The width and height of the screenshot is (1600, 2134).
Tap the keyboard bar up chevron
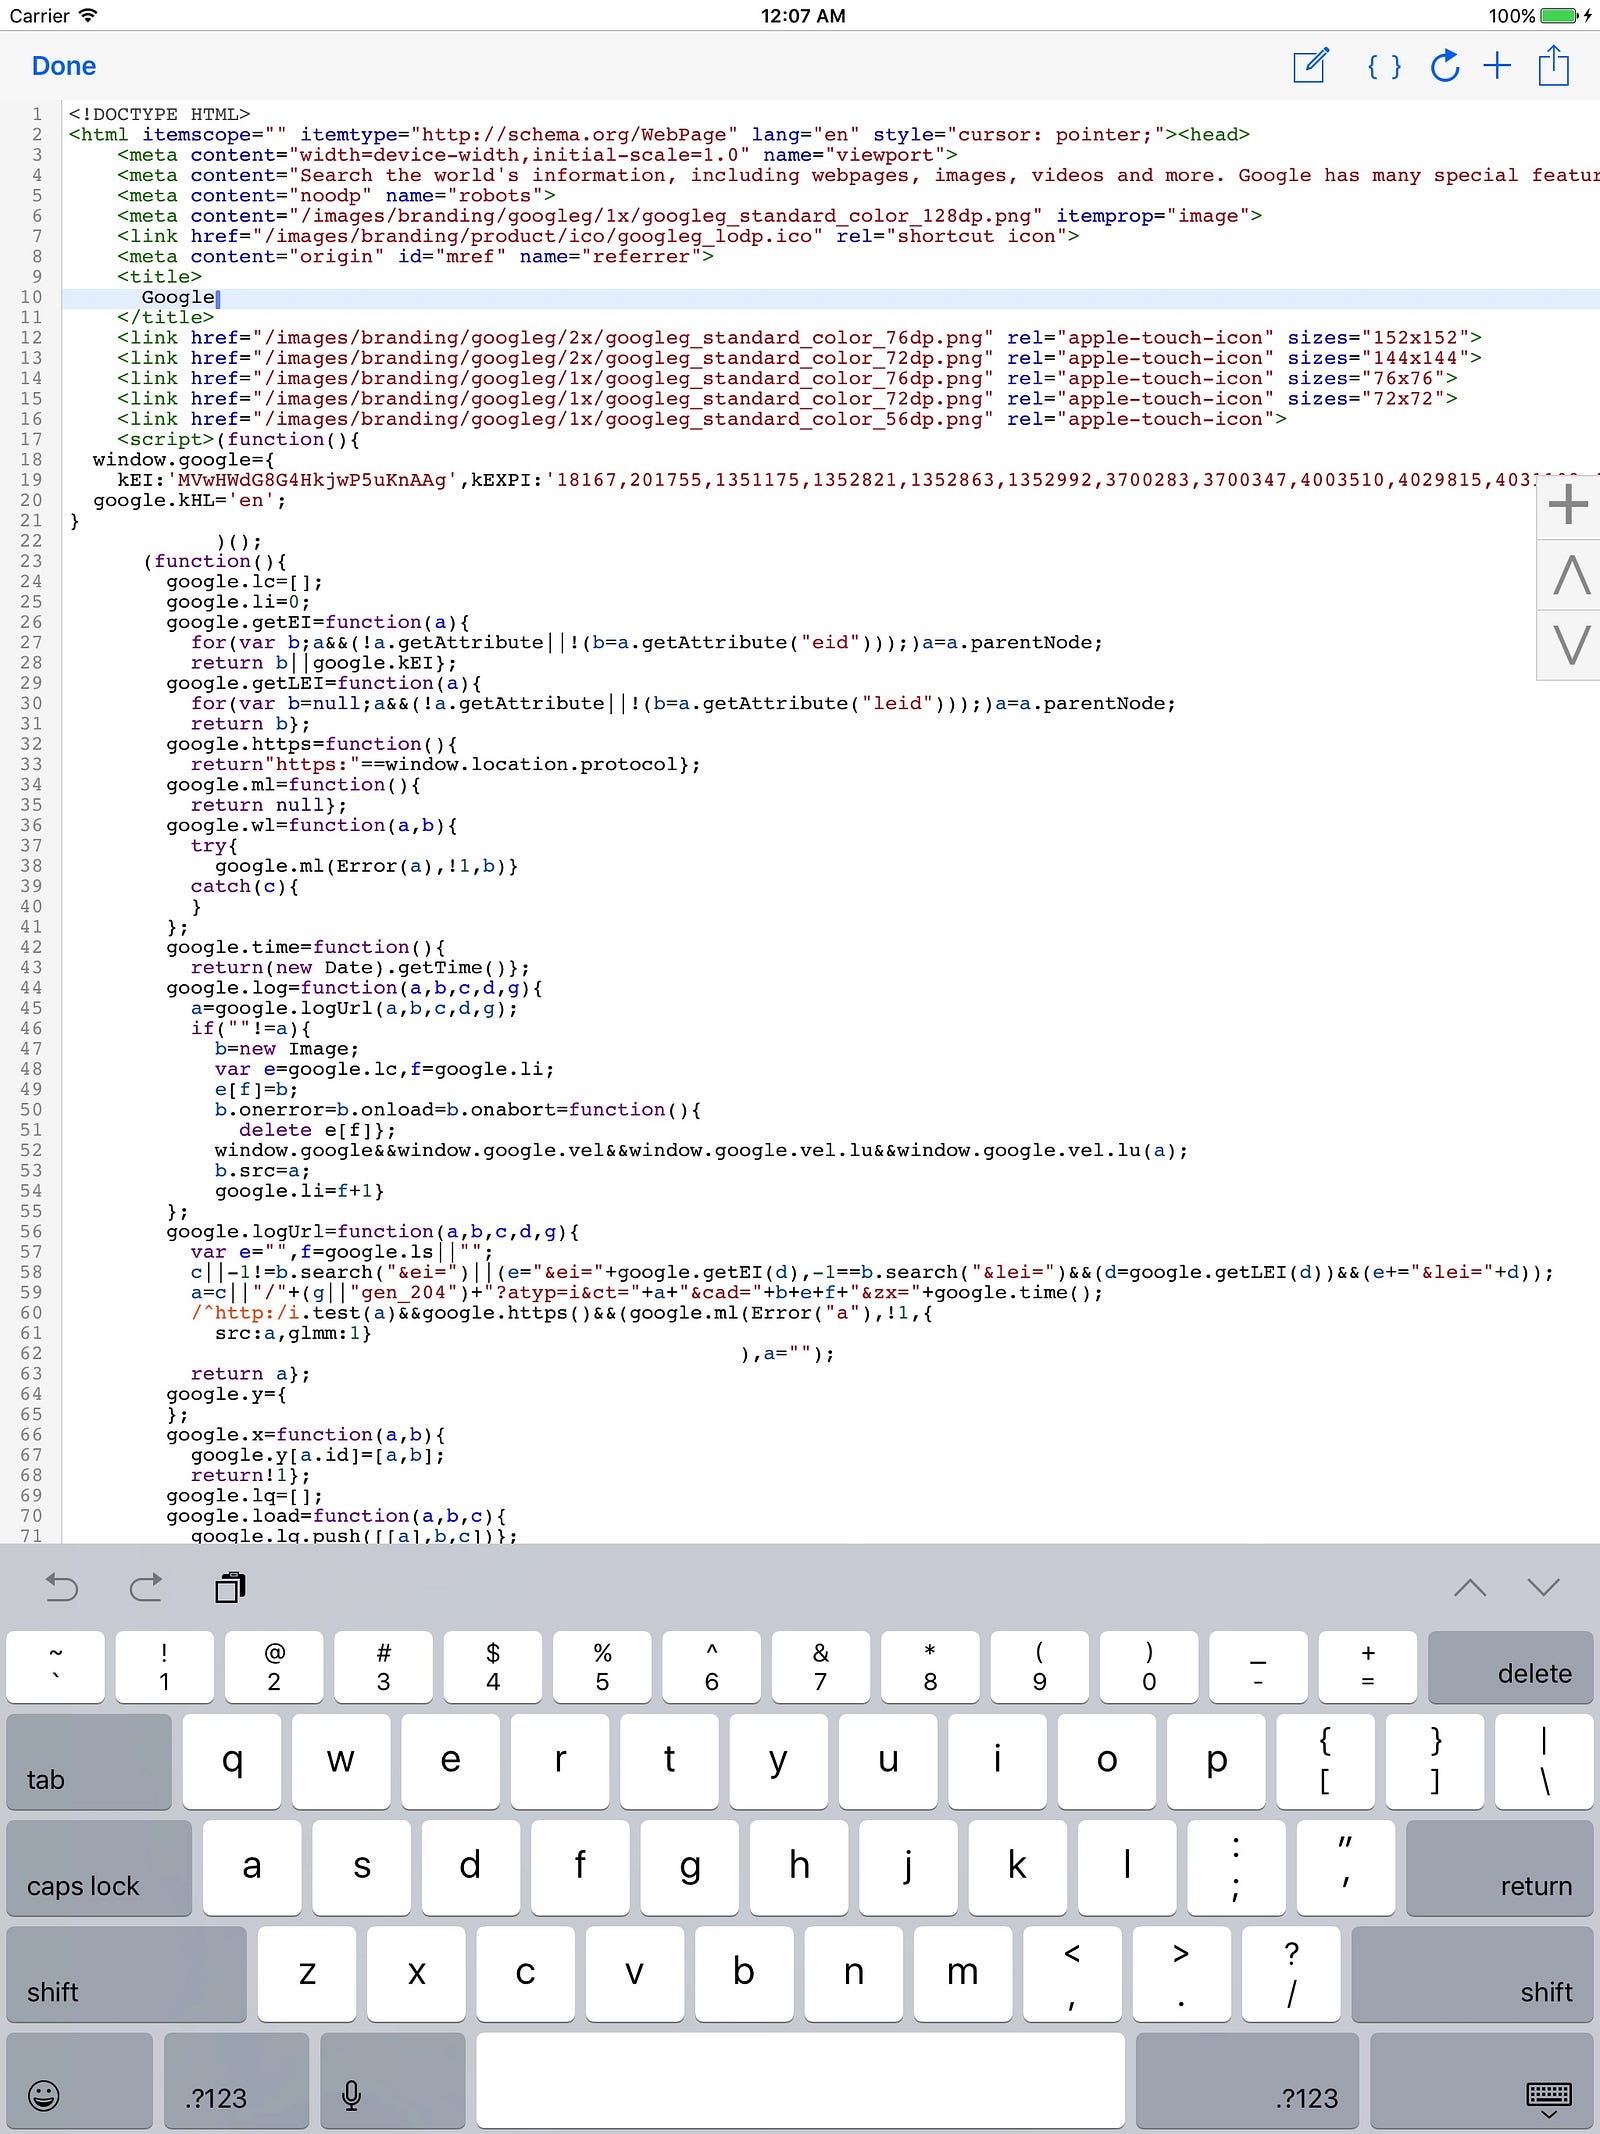pyautogui.click(x=1470, y=1587)
